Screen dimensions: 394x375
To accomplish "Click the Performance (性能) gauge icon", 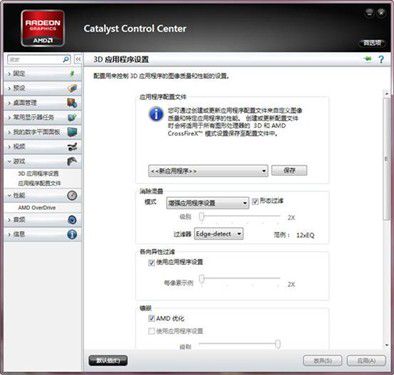I will (72, 195).
